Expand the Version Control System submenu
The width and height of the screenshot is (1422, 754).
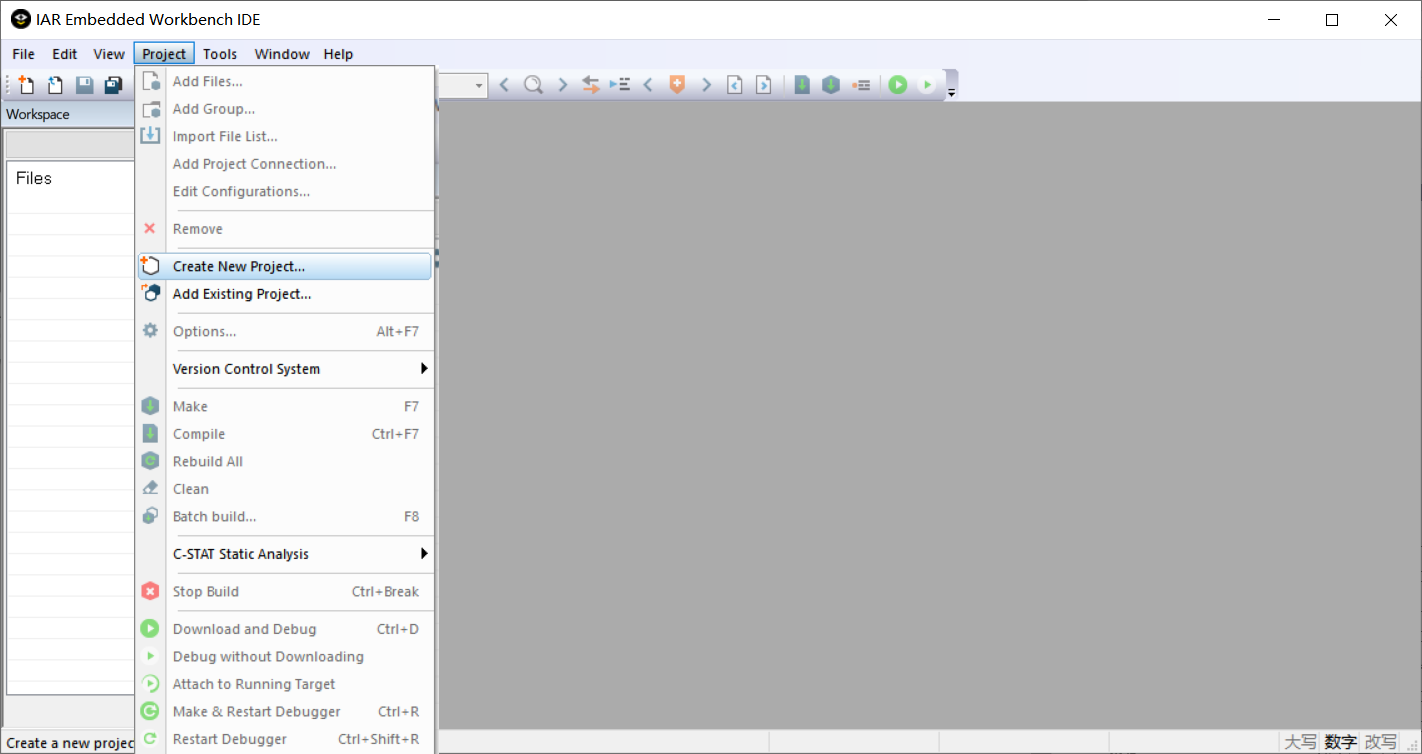(x=248, y=369)
